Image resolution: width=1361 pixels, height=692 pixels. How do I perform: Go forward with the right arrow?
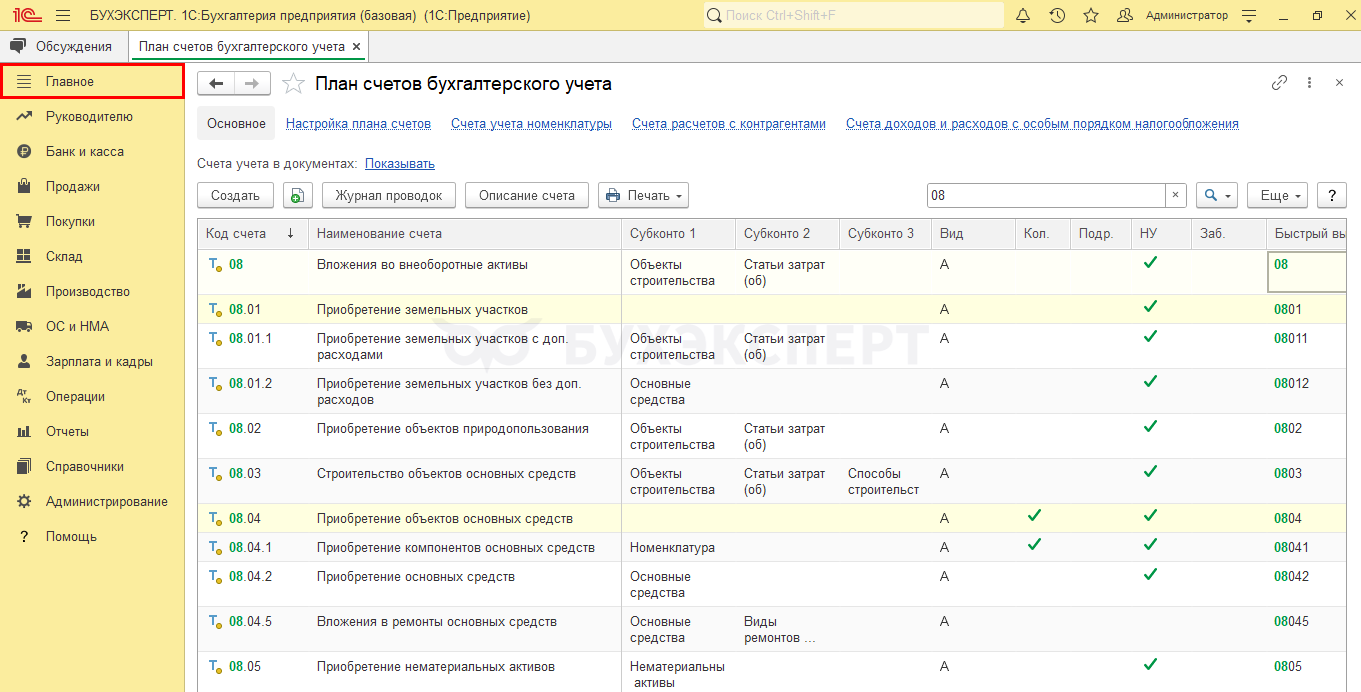pyautogui.click(x=252, y=84)
